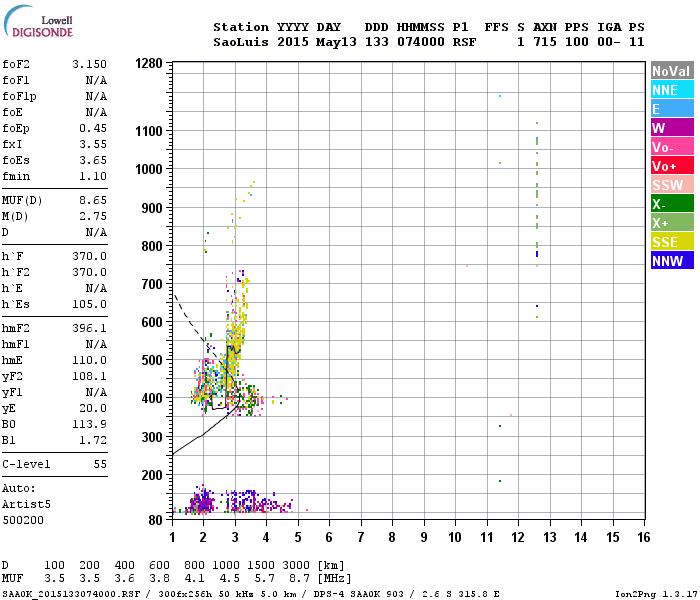
Task: Select the NNW blue legend swatch
Action: [672, 261]
